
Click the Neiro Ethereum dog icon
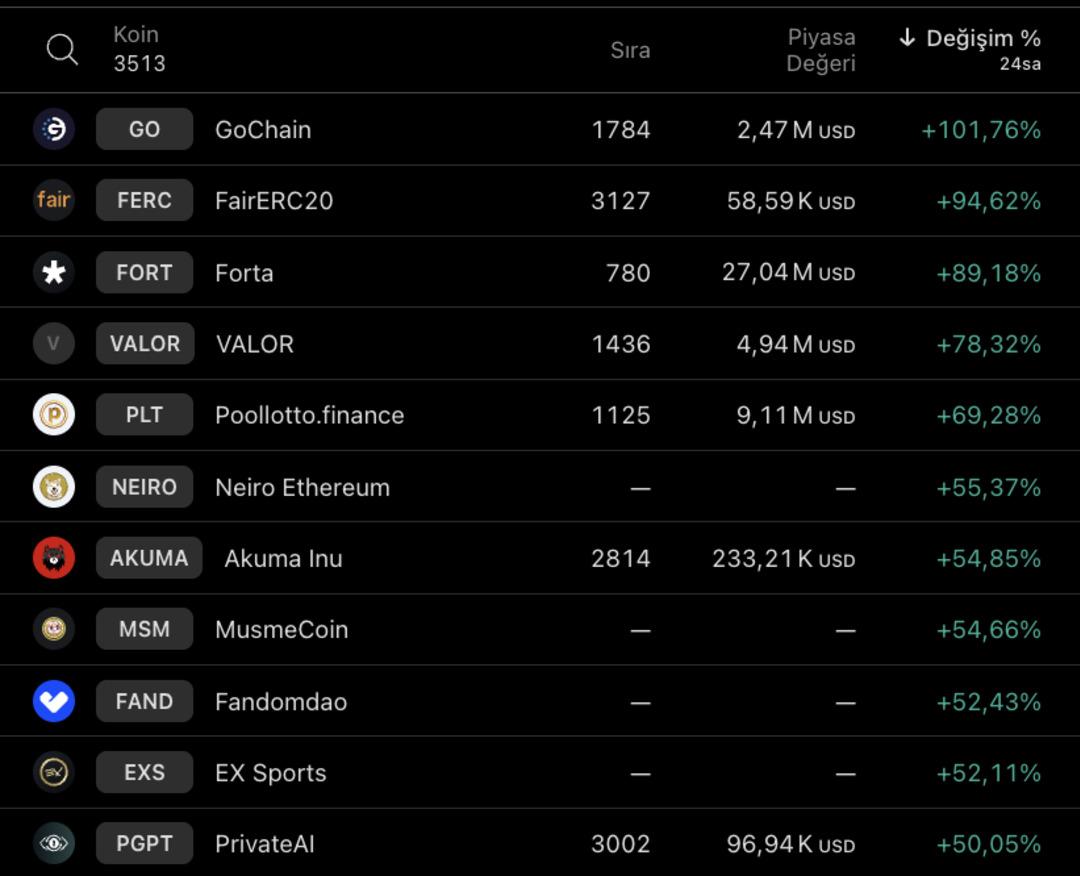(x=54, y=487)
